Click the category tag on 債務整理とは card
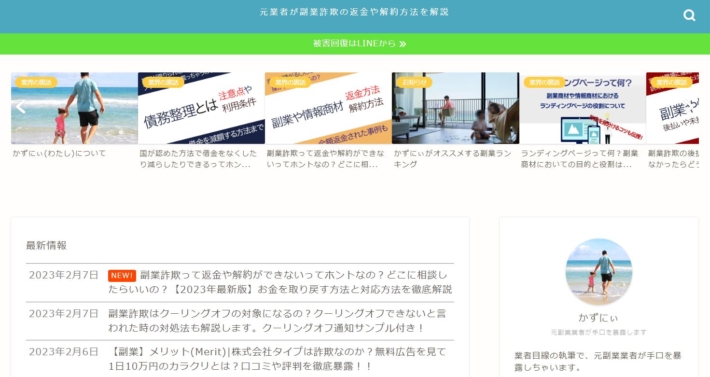 (163, 82)
